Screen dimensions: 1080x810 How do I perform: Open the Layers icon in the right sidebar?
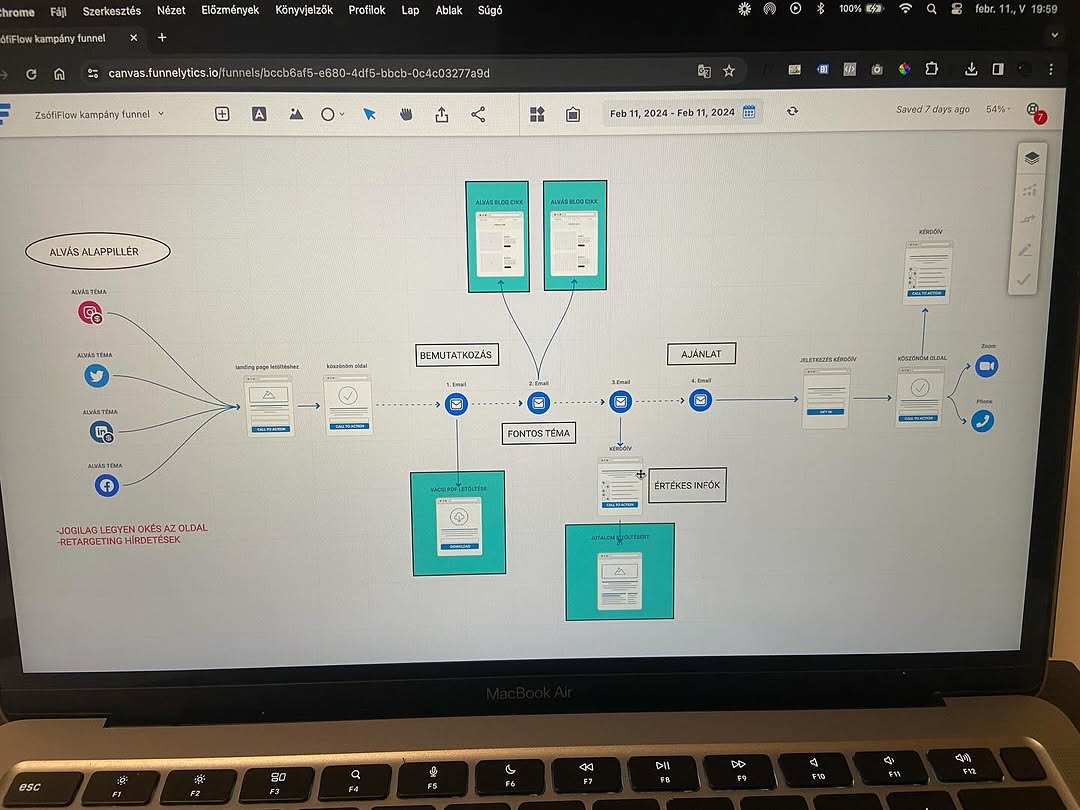pyautogui.click(x=1031, y=158)
